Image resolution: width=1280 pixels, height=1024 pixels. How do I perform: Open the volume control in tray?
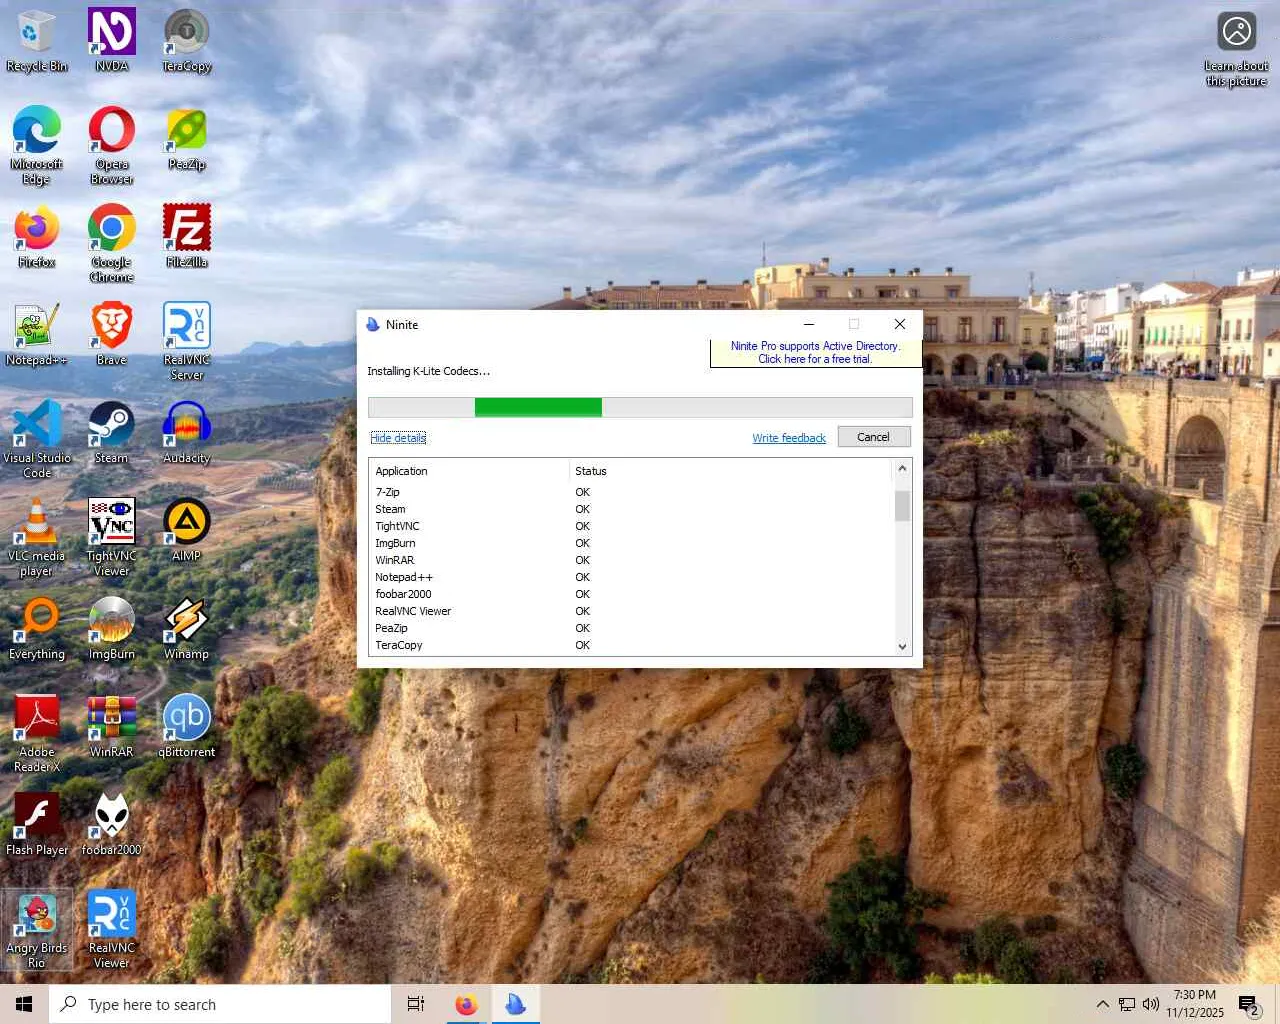pos(1151,1004)
